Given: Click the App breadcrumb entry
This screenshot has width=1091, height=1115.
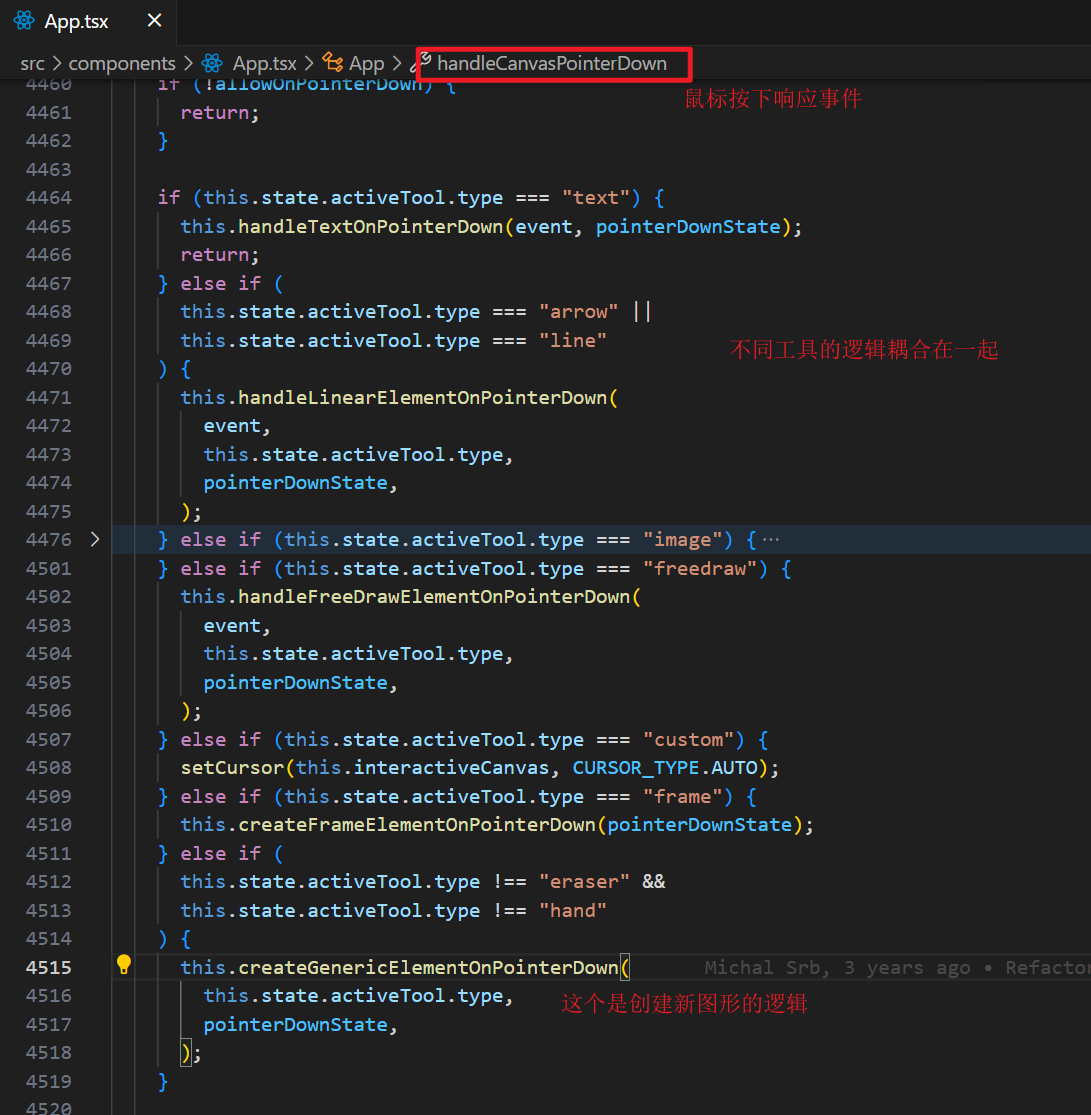Looking at the screenshot, I should click(x=368, y=62).
